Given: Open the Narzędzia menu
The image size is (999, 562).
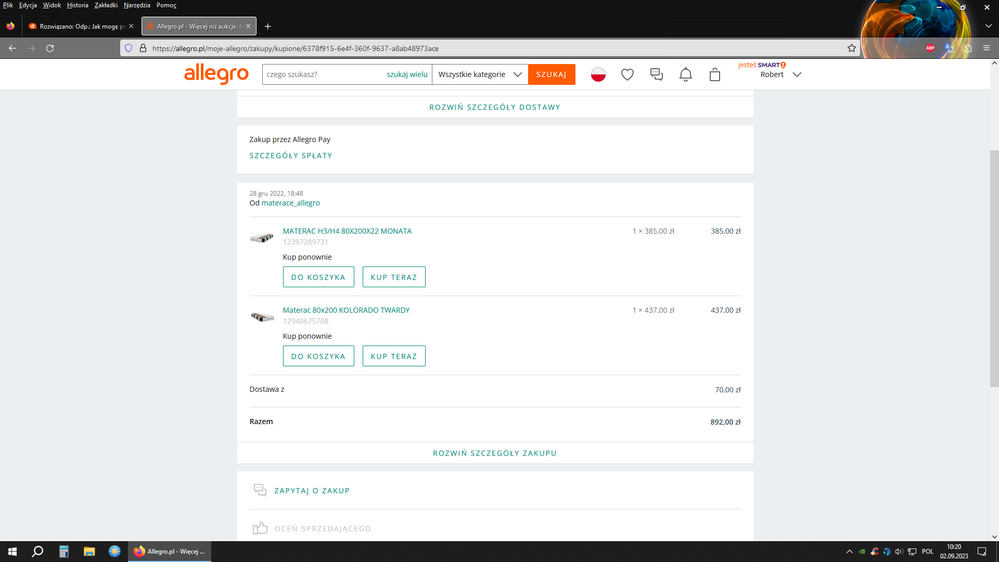Looking at the screenshot, I should (137, 5).
